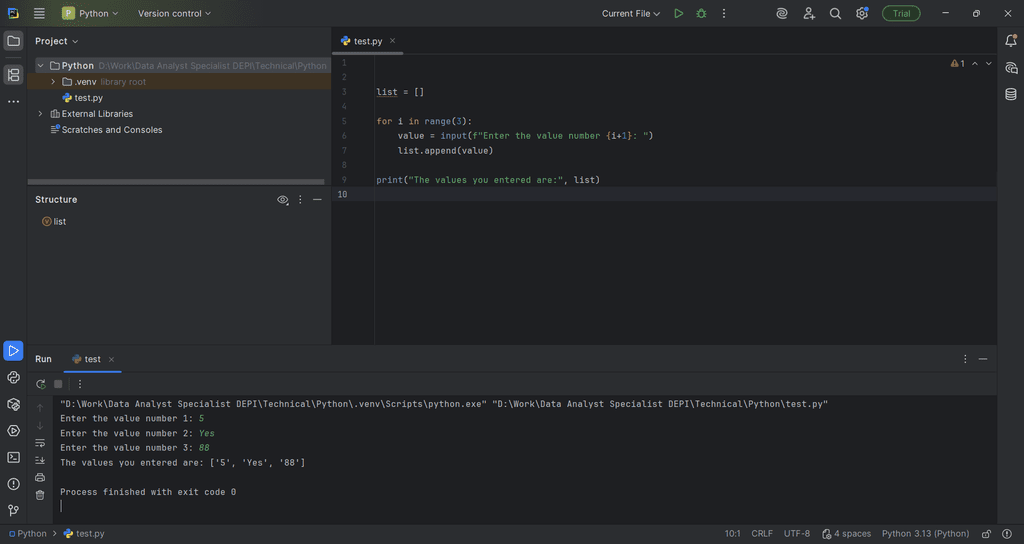Open Version control dropdown
The width and height of the screenshot is (1024, 544).
pyautogui.click(x=174, y=14)
